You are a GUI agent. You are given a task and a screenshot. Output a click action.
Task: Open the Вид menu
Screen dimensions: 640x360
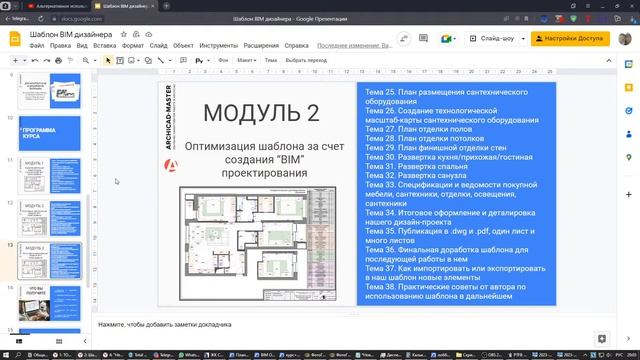[x=82, y=46]
